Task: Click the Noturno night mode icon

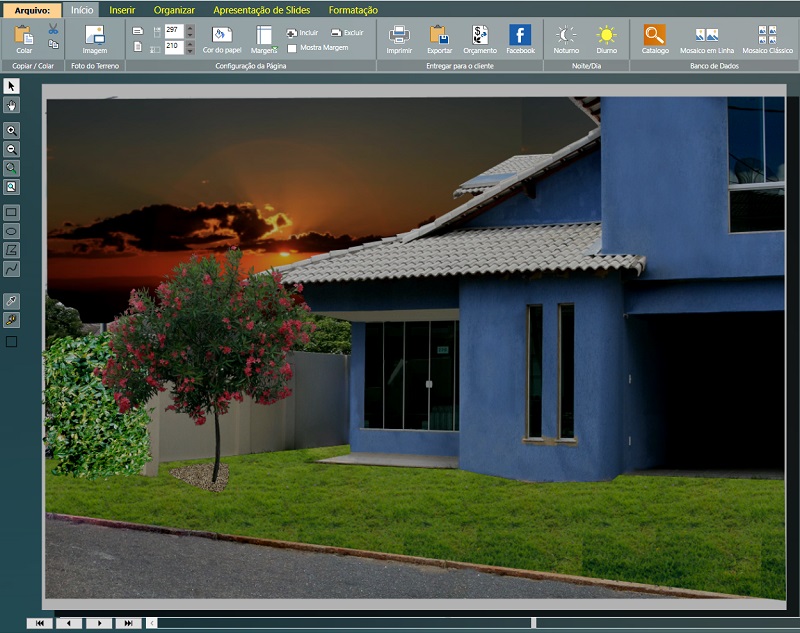Action: 566,37
